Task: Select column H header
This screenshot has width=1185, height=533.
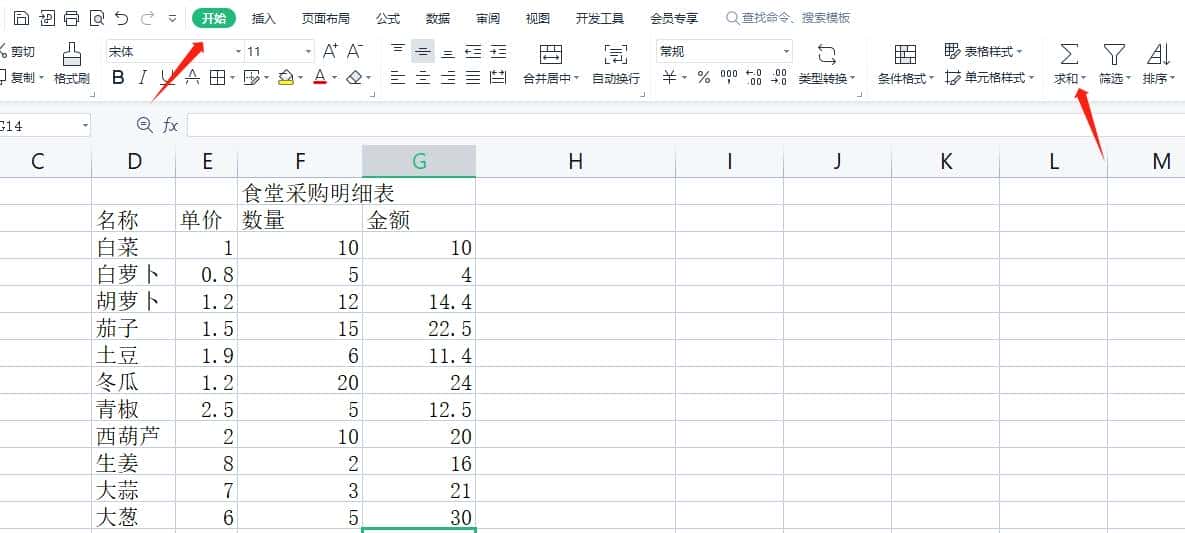Action: point(576,160)
